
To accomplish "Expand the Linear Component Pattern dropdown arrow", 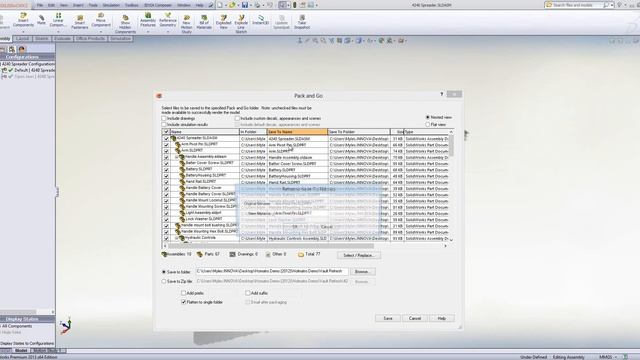I will coord(58,31).
